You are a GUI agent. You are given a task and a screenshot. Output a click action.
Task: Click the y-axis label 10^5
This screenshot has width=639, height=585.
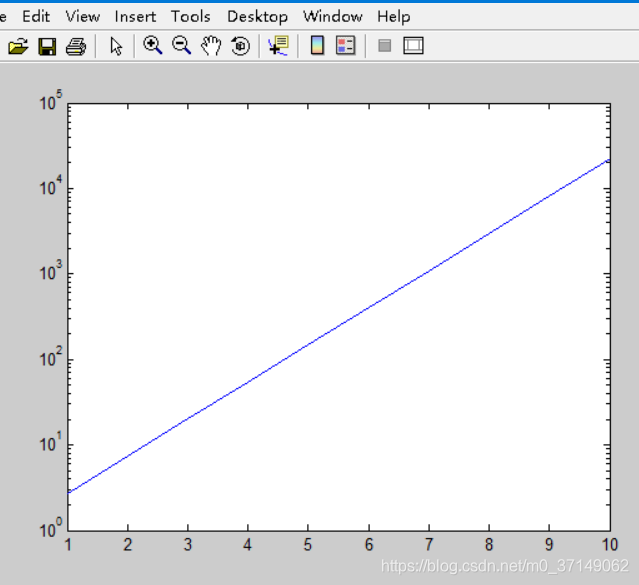point(51,101)
